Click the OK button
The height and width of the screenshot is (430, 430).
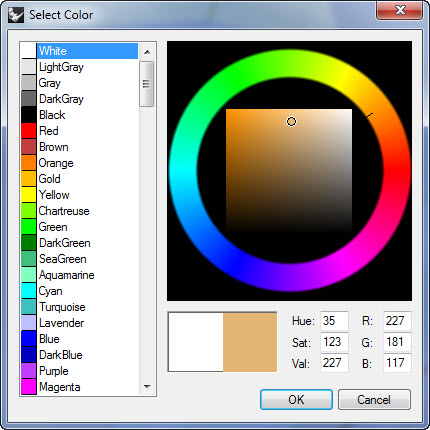[296, 399]
